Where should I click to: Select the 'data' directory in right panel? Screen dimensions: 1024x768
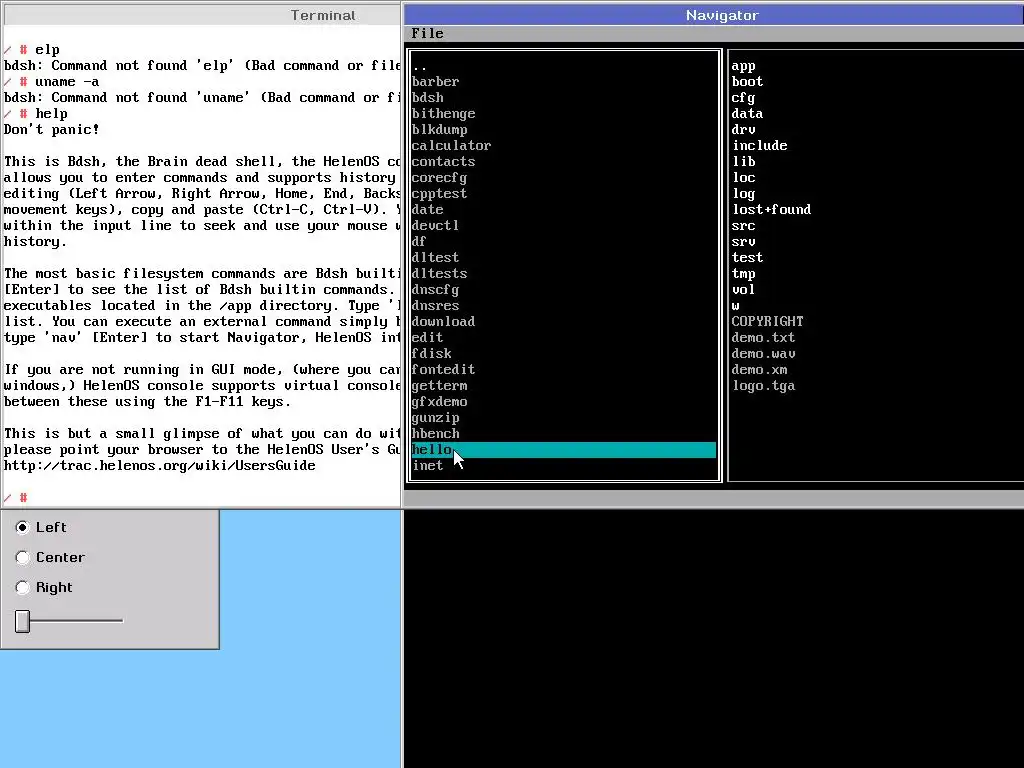tap(747, 114)
